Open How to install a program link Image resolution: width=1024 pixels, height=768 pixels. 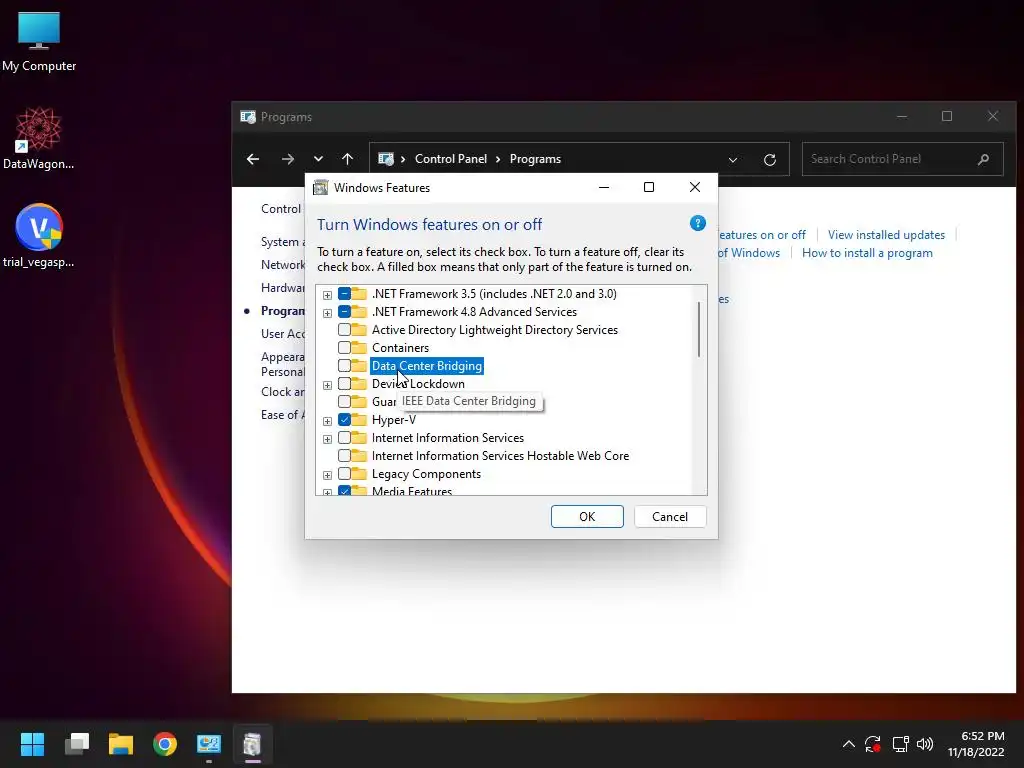click(867, 253)
